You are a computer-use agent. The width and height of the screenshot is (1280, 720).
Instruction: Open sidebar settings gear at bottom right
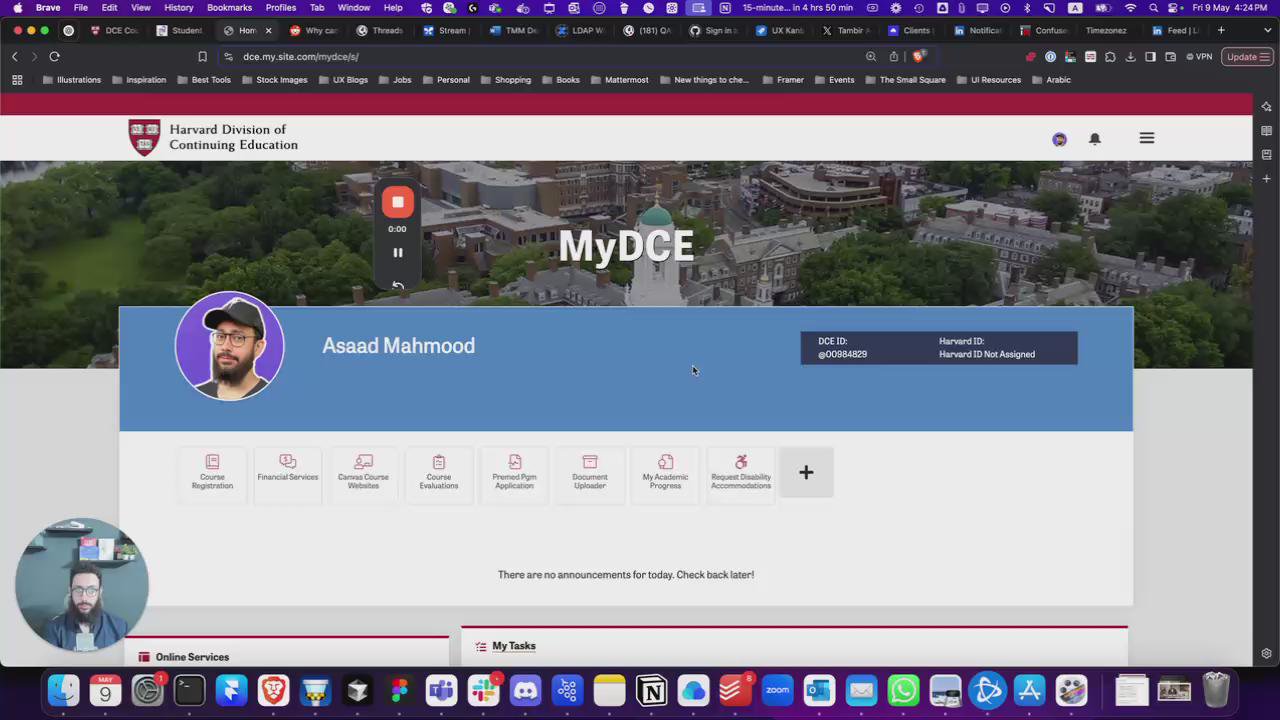(1266, 653)
